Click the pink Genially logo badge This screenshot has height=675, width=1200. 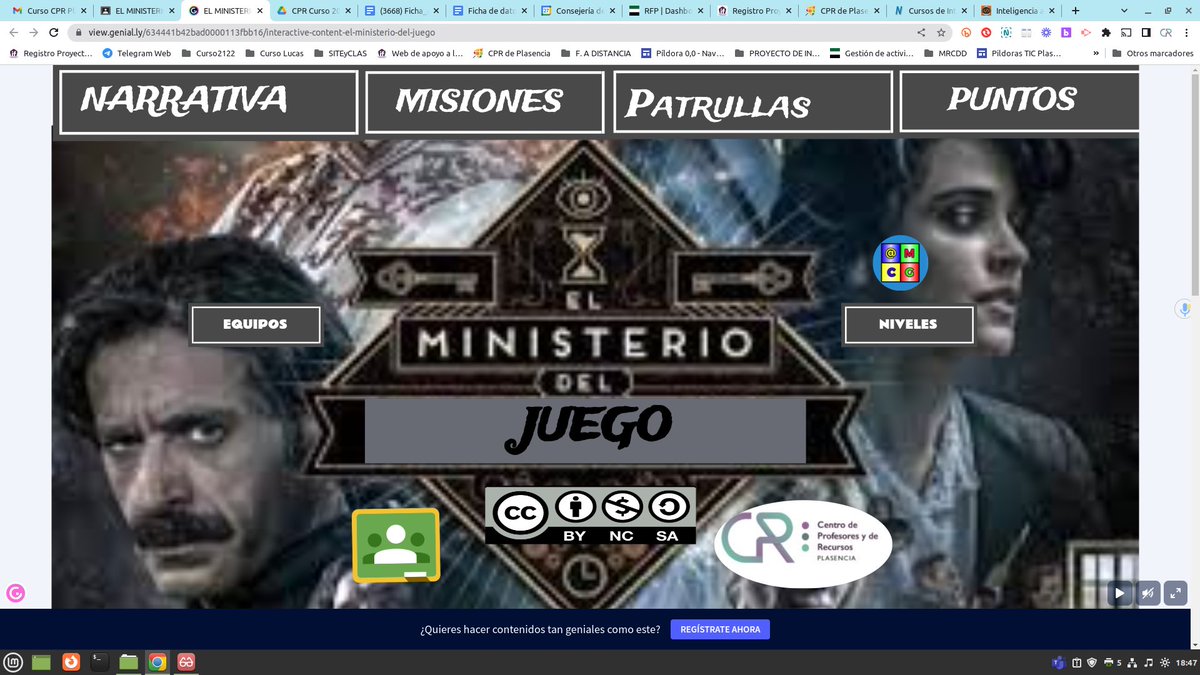pos(15,593)
